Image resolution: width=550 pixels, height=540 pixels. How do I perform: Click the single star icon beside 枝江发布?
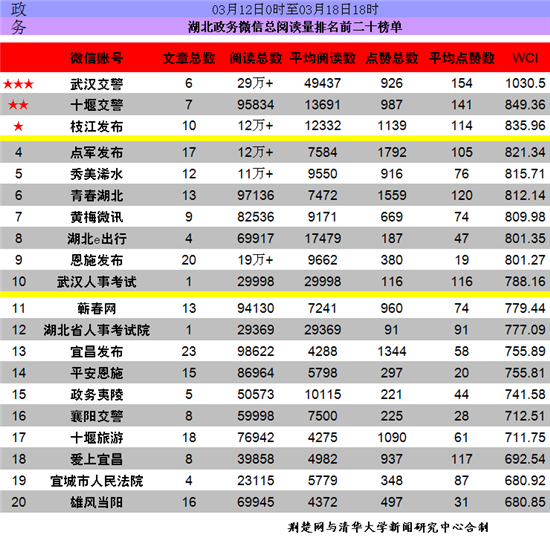[x=18, y=126]
